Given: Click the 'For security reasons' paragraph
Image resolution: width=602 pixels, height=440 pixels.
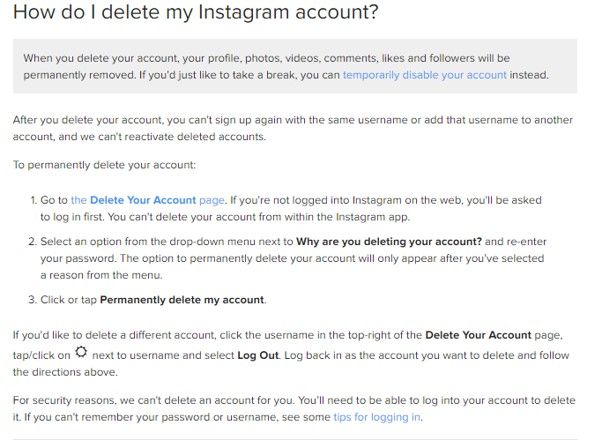Looking at the screenshot, I should click(294, 409).
